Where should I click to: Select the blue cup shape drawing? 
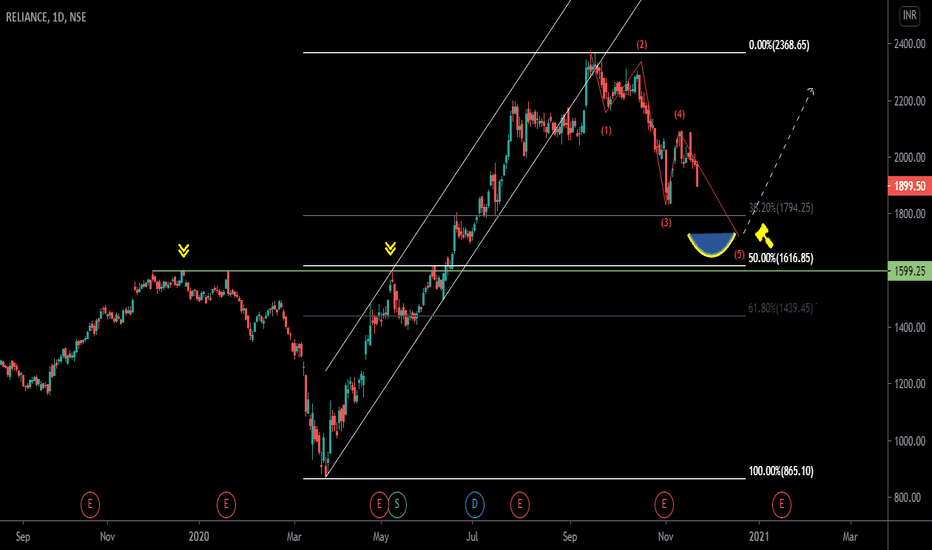(x=711, y=244)
